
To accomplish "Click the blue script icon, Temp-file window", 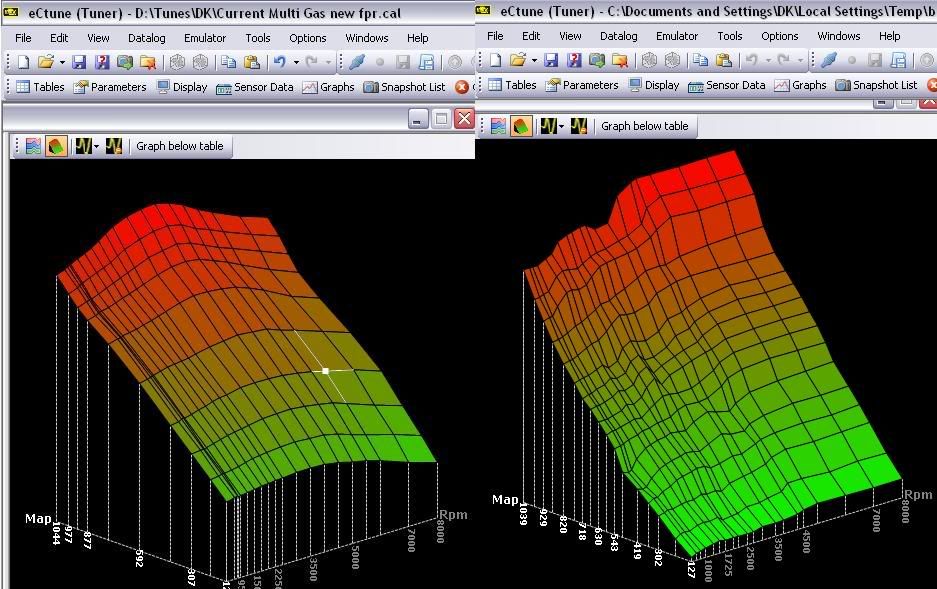I will pos(898,60).
